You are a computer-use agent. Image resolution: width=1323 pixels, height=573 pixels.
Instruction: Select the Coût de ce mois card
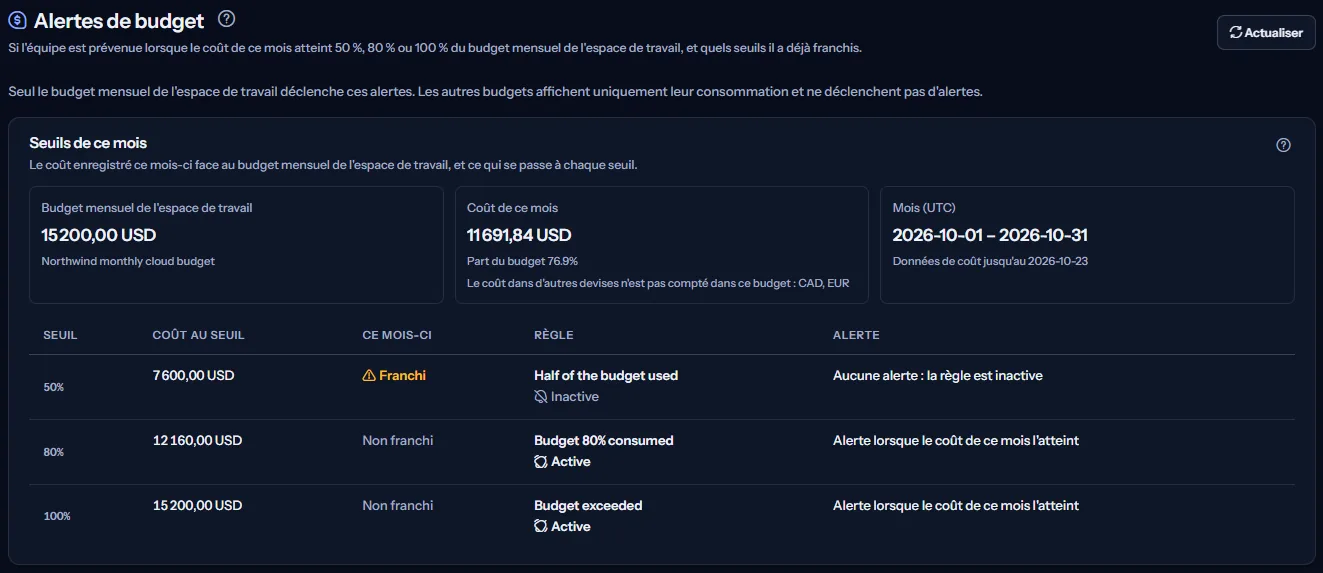[x=662, y=245]
